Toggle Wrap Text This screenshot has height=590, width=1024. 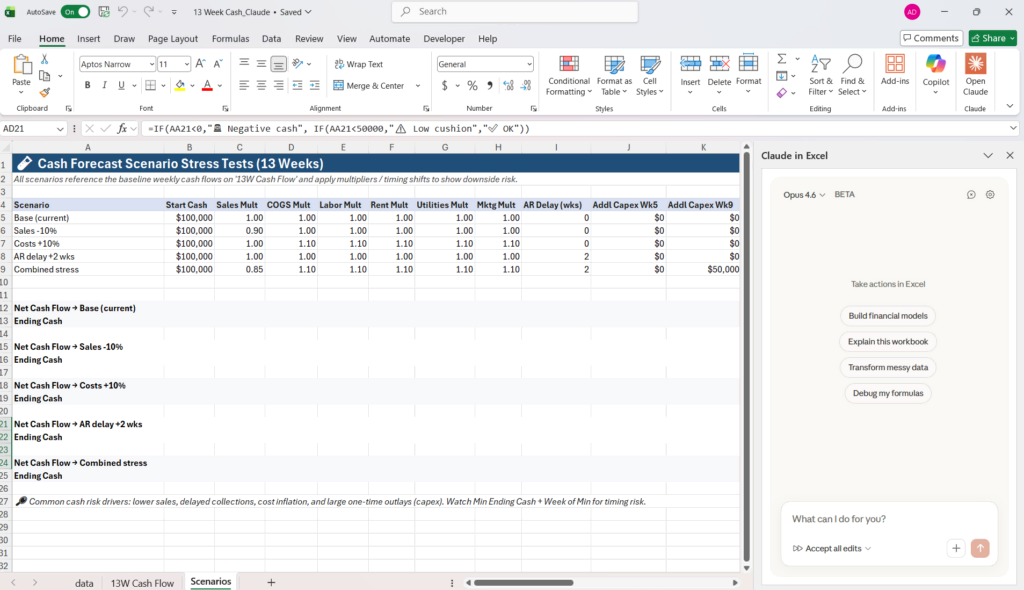coord(359,64)
